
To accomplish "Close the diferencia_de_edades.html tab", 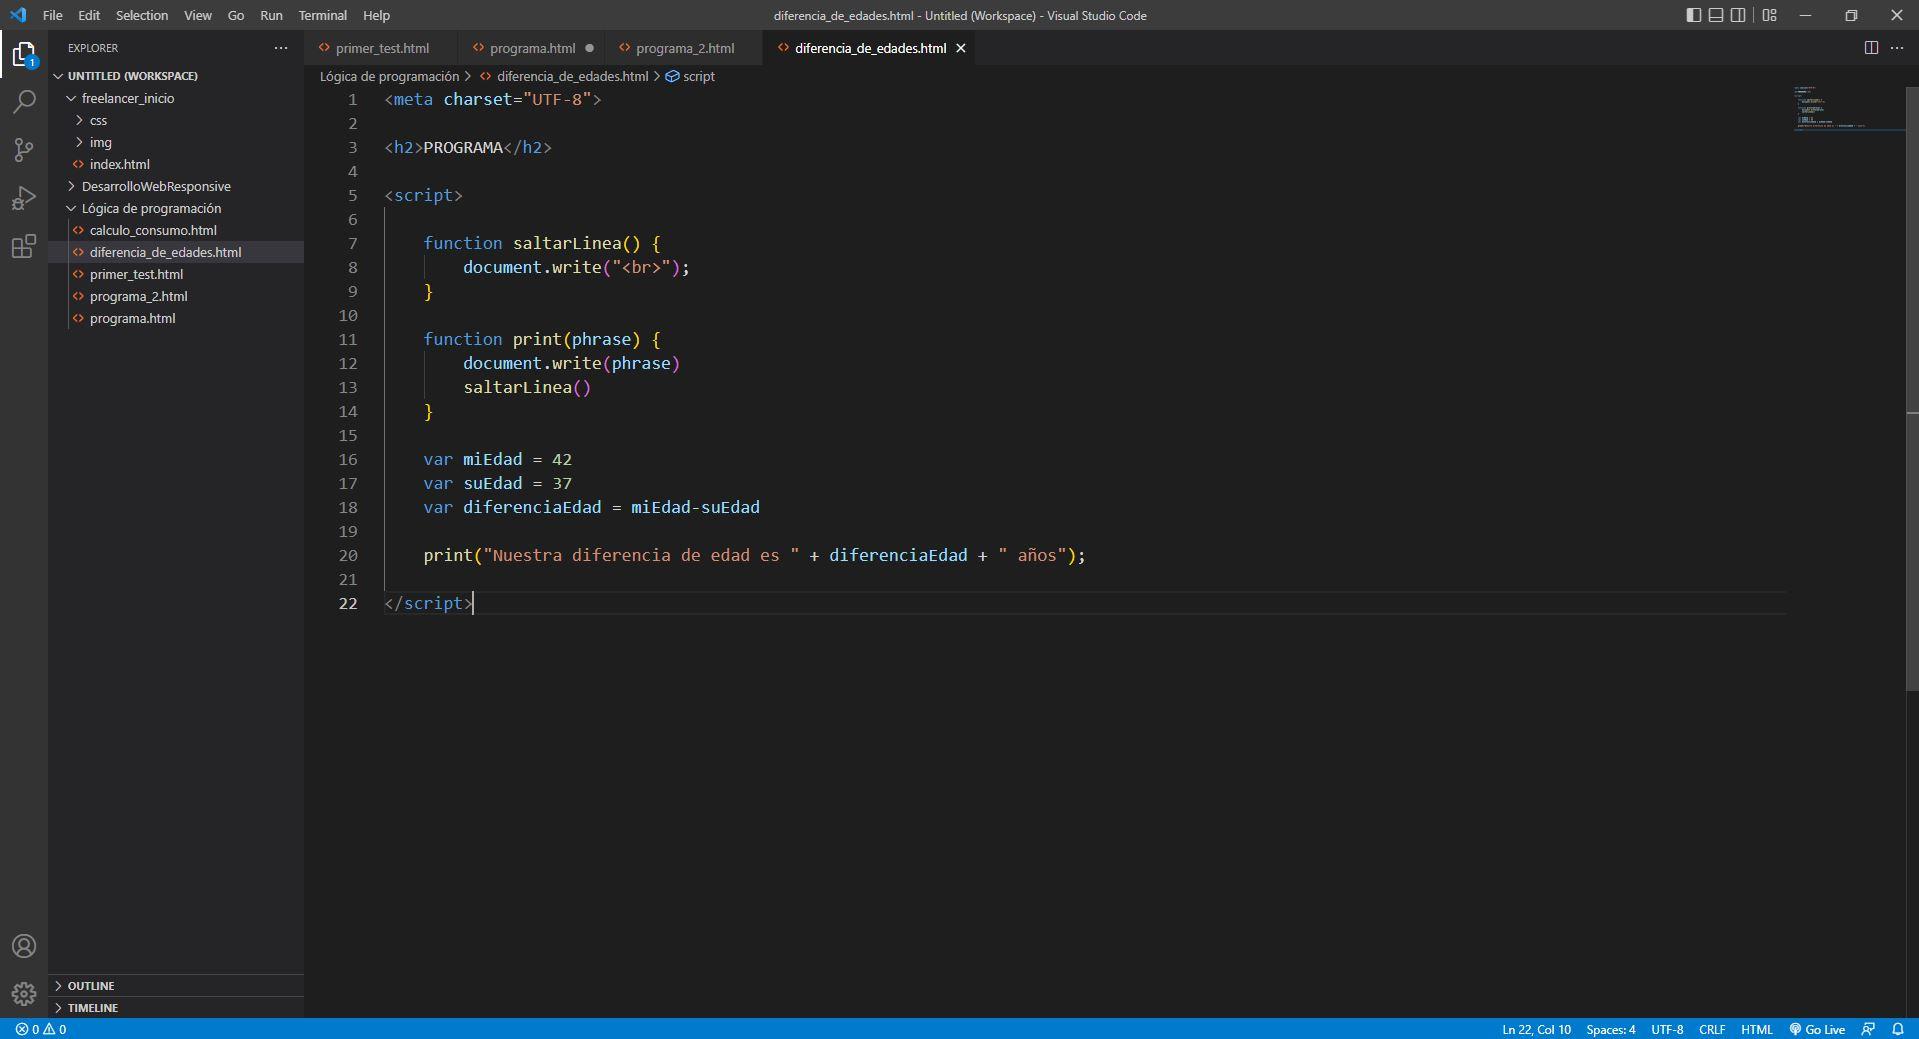I will click(961, 48).
